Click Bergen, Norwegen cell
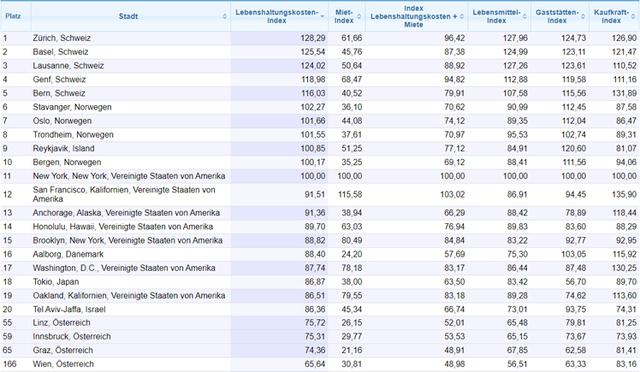Viewport: 640px width, 372px height. [131, 163]
